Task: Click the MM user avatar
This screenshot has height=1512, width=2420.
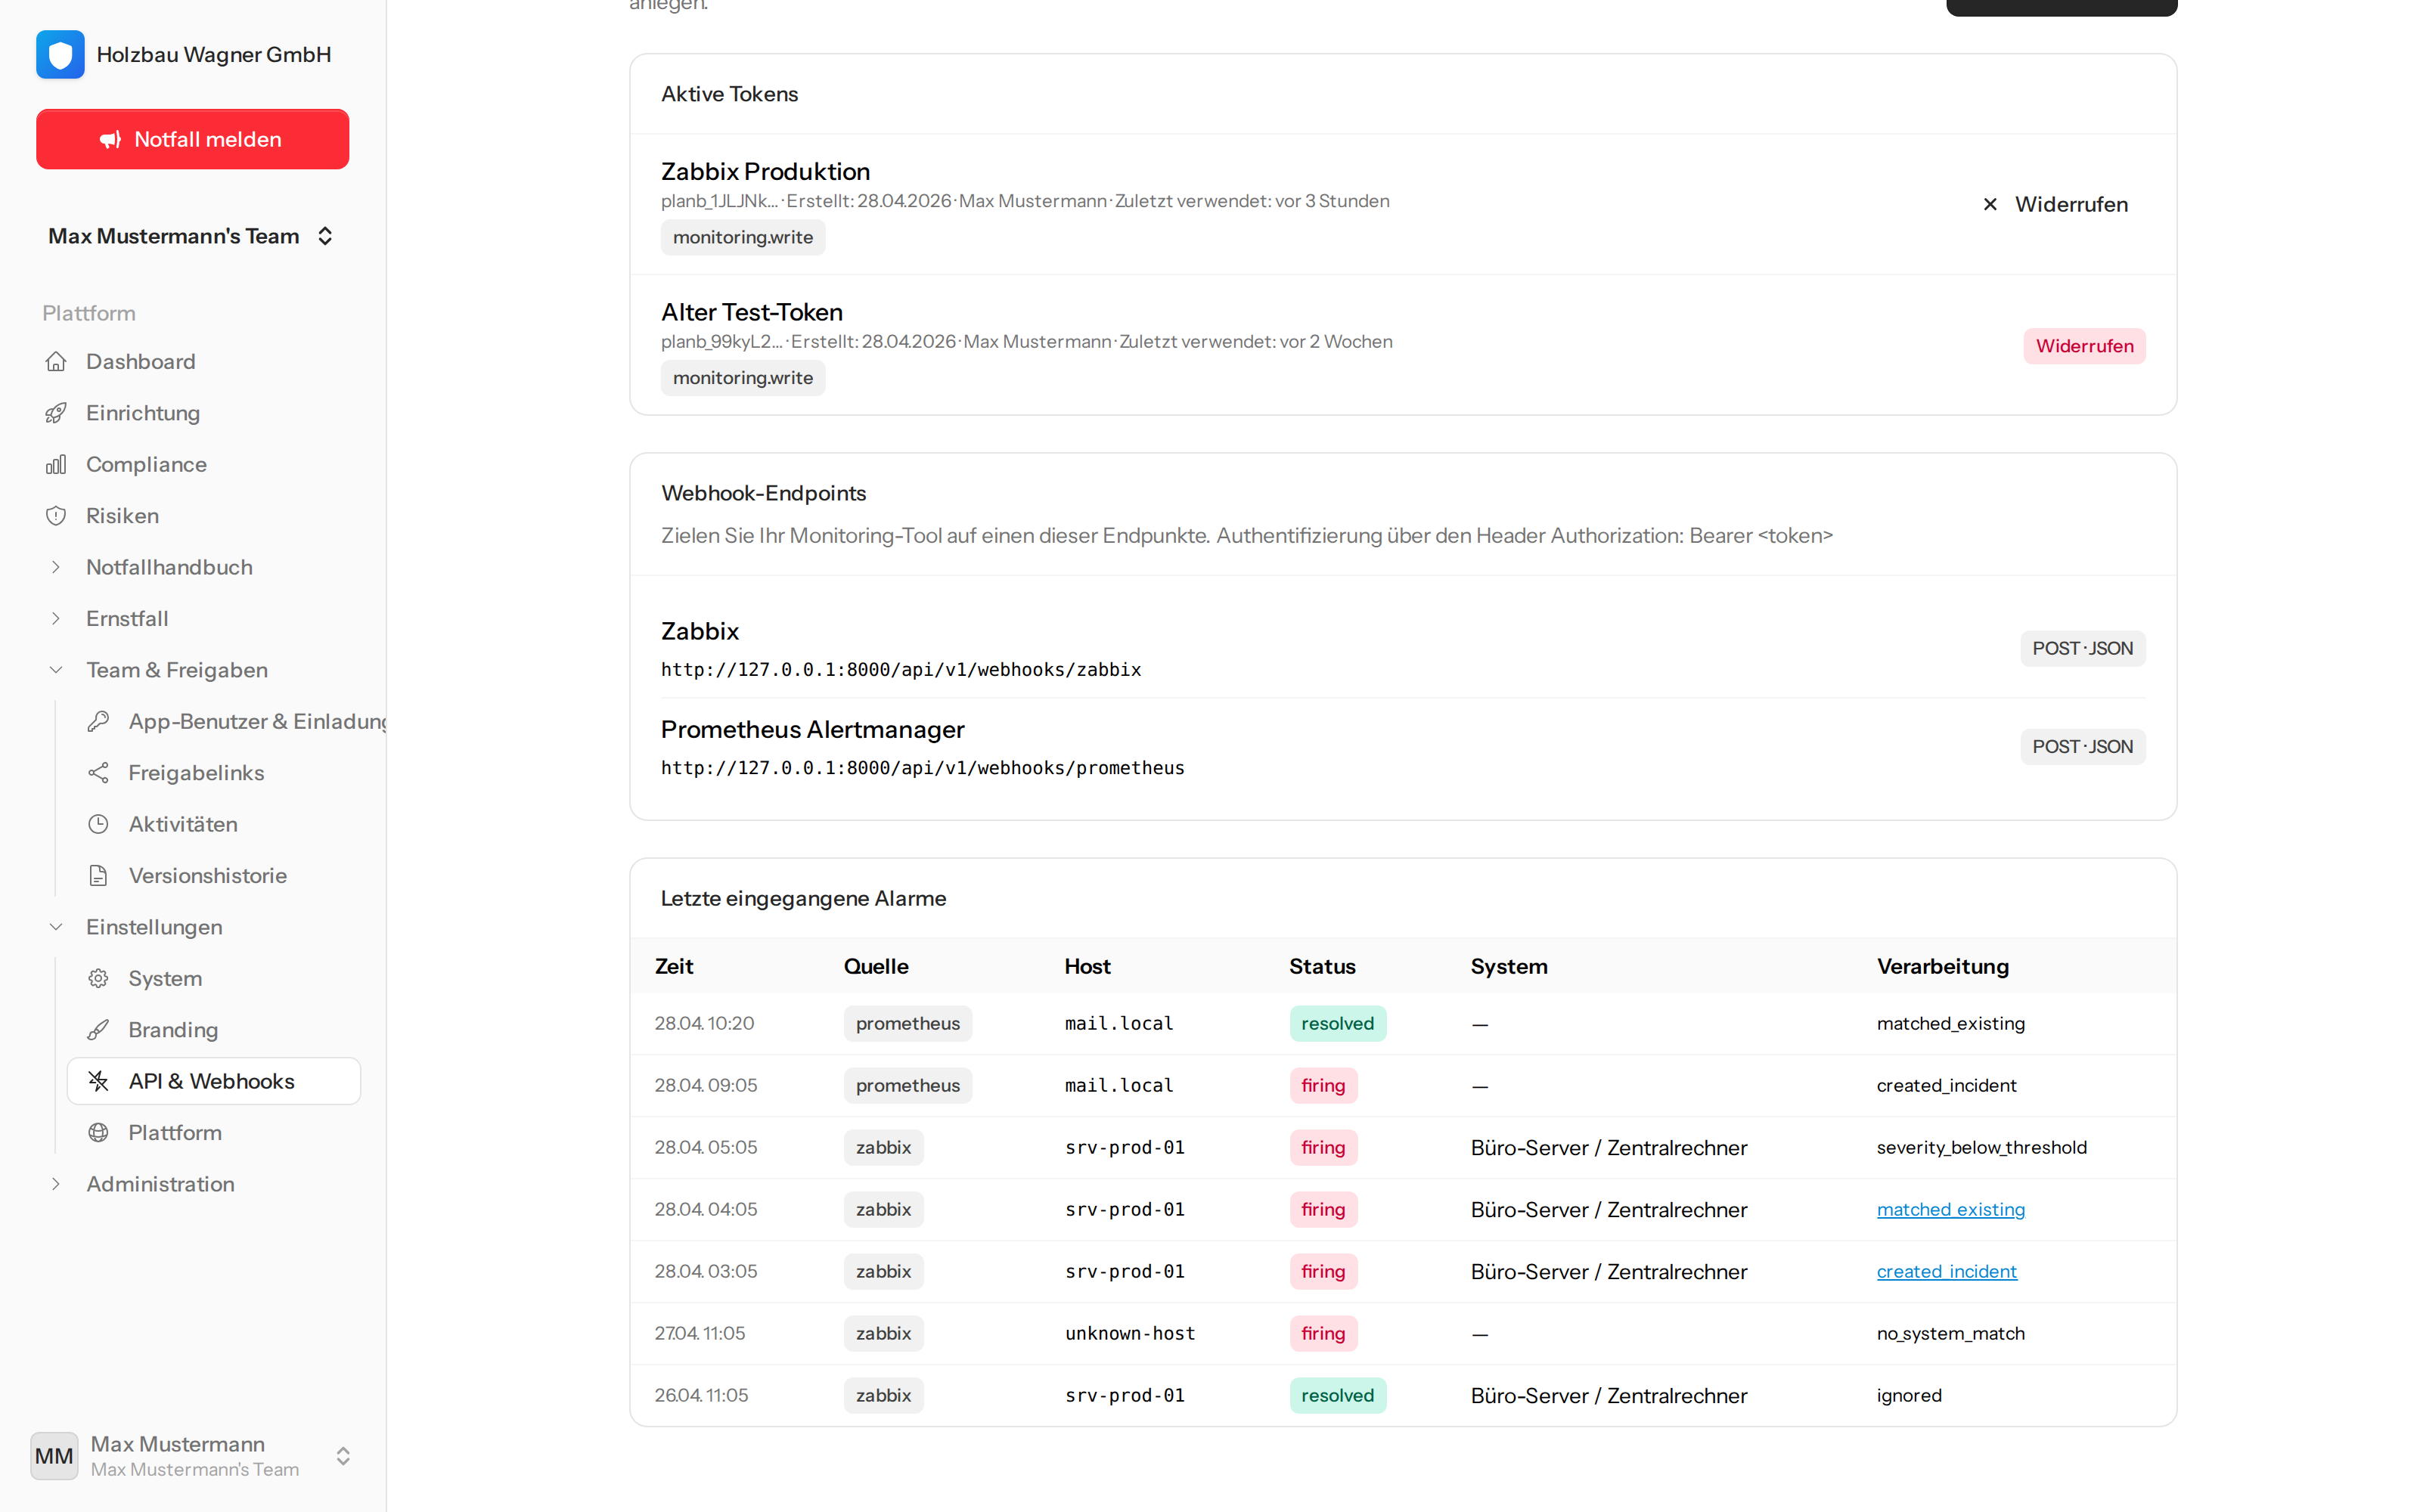Action: [54, 1456]
